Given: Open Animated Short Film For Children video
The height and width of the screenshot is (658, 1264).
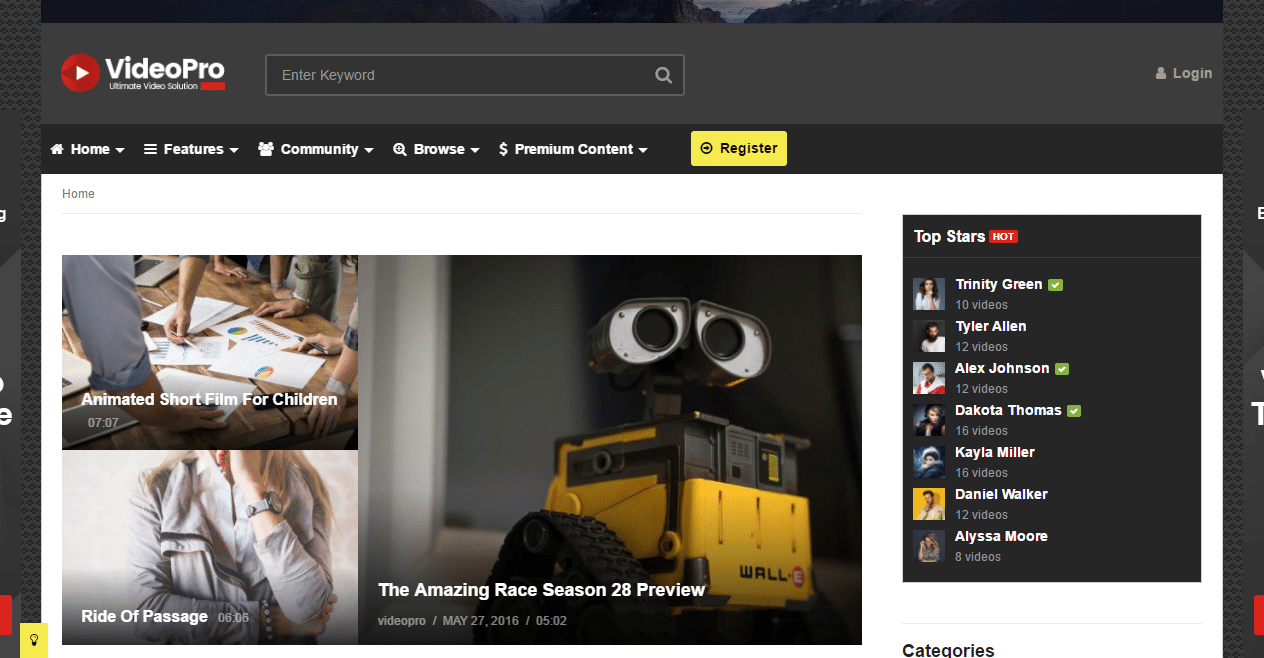Looking at the screenshot, I should [x=209, y=399].
